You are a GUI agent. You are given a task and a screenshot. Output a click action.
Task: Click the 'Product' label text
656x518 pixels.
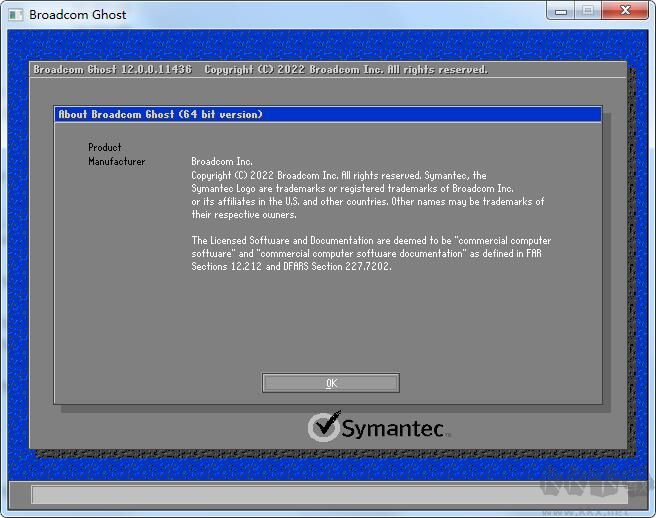pyautogui.click(x=105, y=147)
